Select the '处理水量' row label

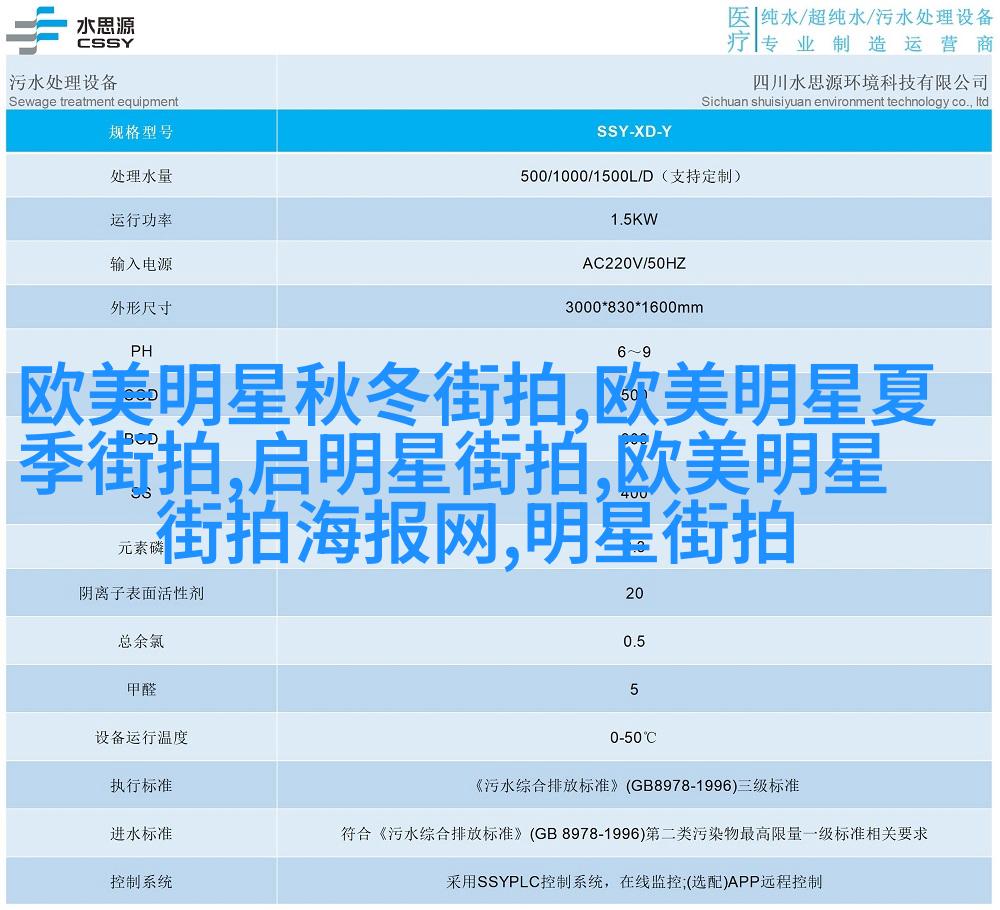coord(141,176)
